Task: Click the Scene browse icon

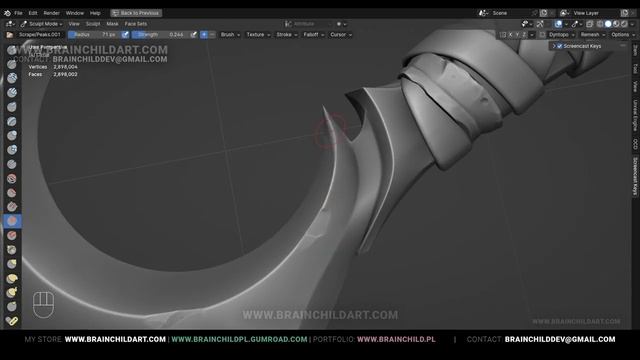Action: tap(483, 13)
